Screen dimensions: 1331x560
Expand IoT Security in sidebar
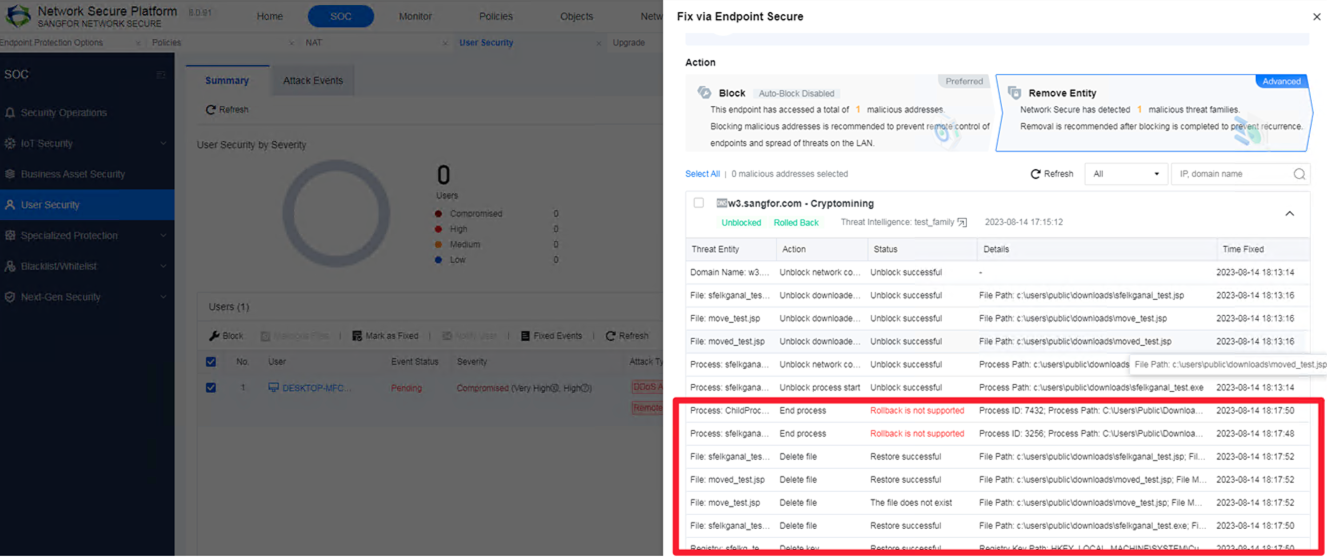click(x=163, y=143)
